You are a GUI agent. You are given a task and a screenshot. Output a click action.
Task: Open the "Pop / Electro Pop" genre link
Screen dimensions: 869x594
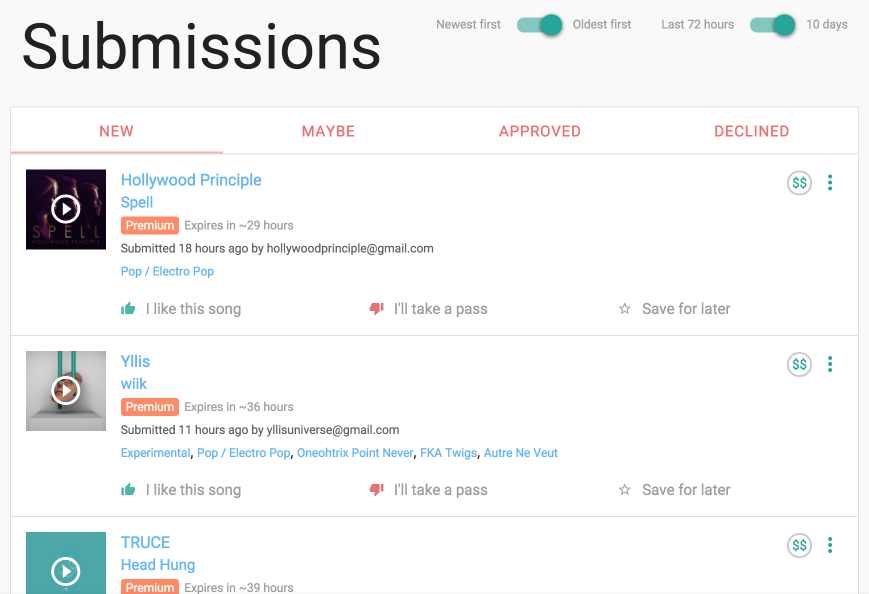click(x=167, y=271)
